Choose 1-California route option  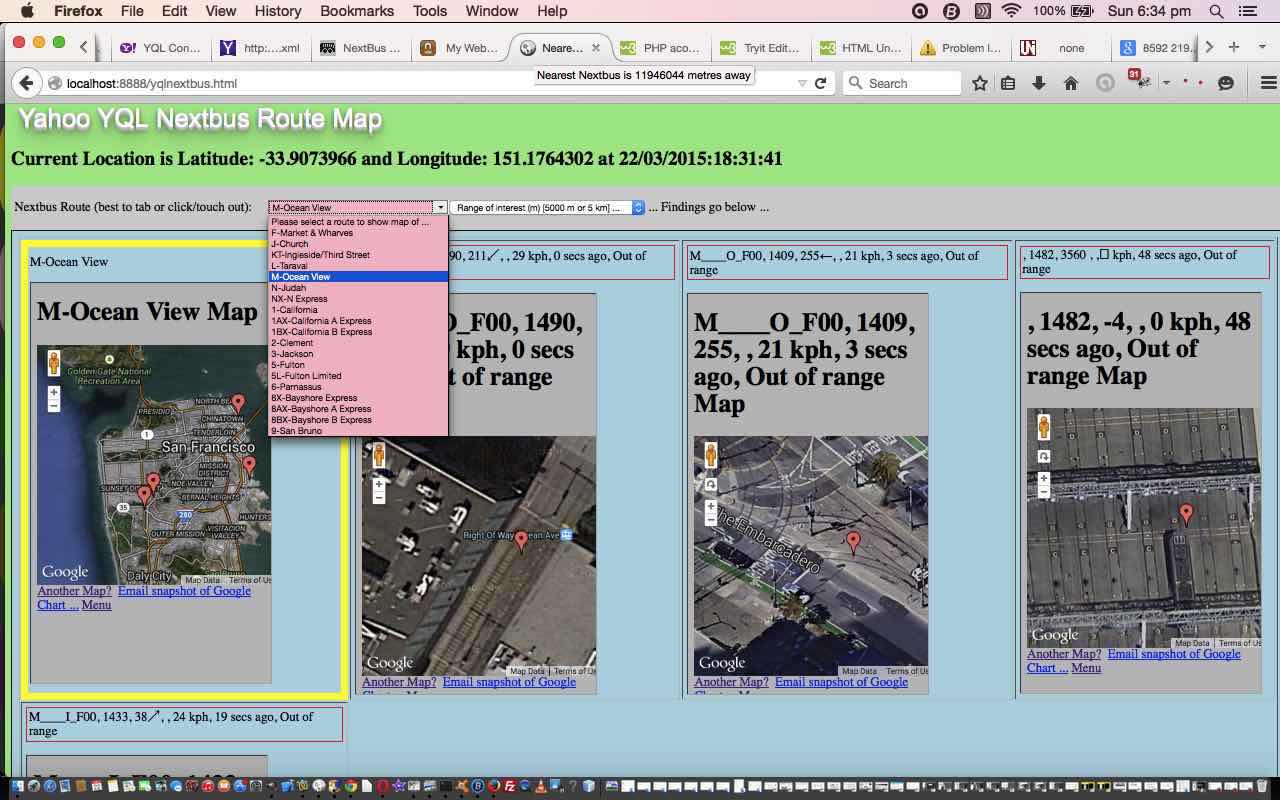[x=358, y=310]
